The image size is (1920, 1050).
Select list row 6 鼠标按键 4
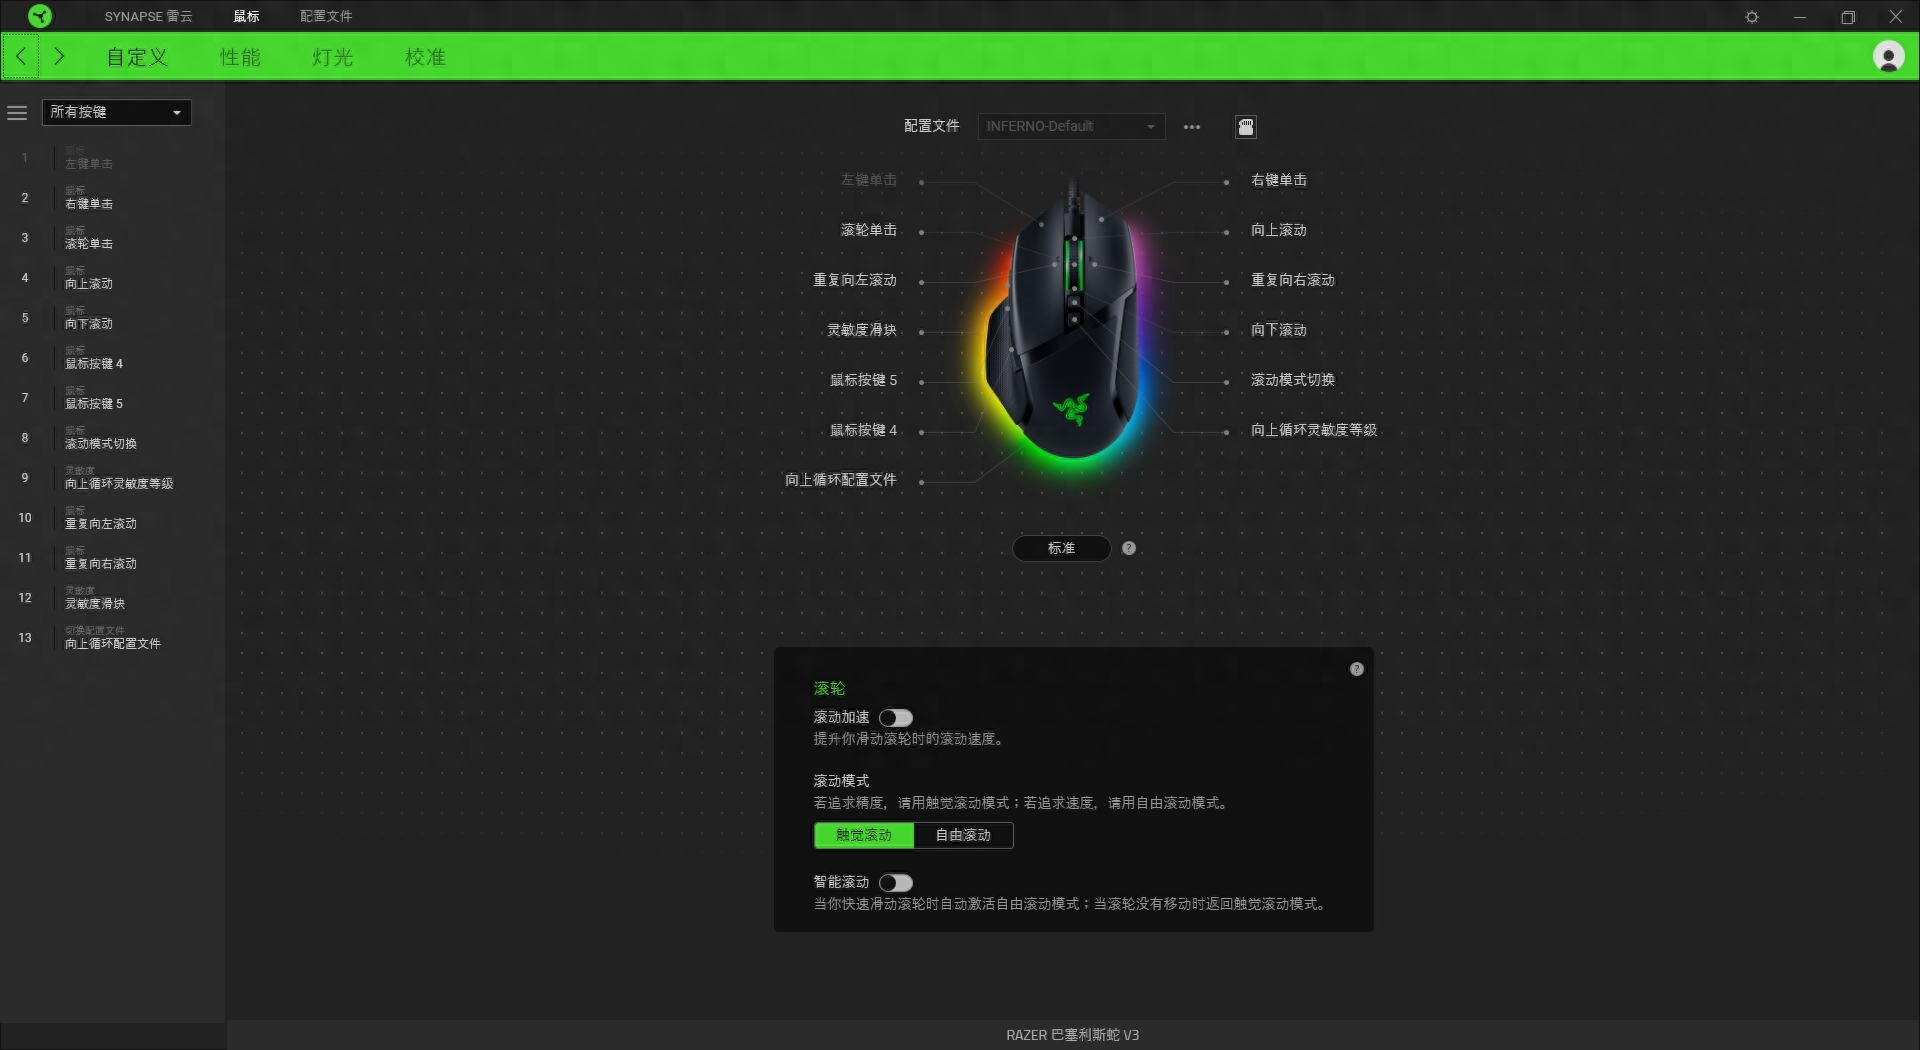(112, 358)
